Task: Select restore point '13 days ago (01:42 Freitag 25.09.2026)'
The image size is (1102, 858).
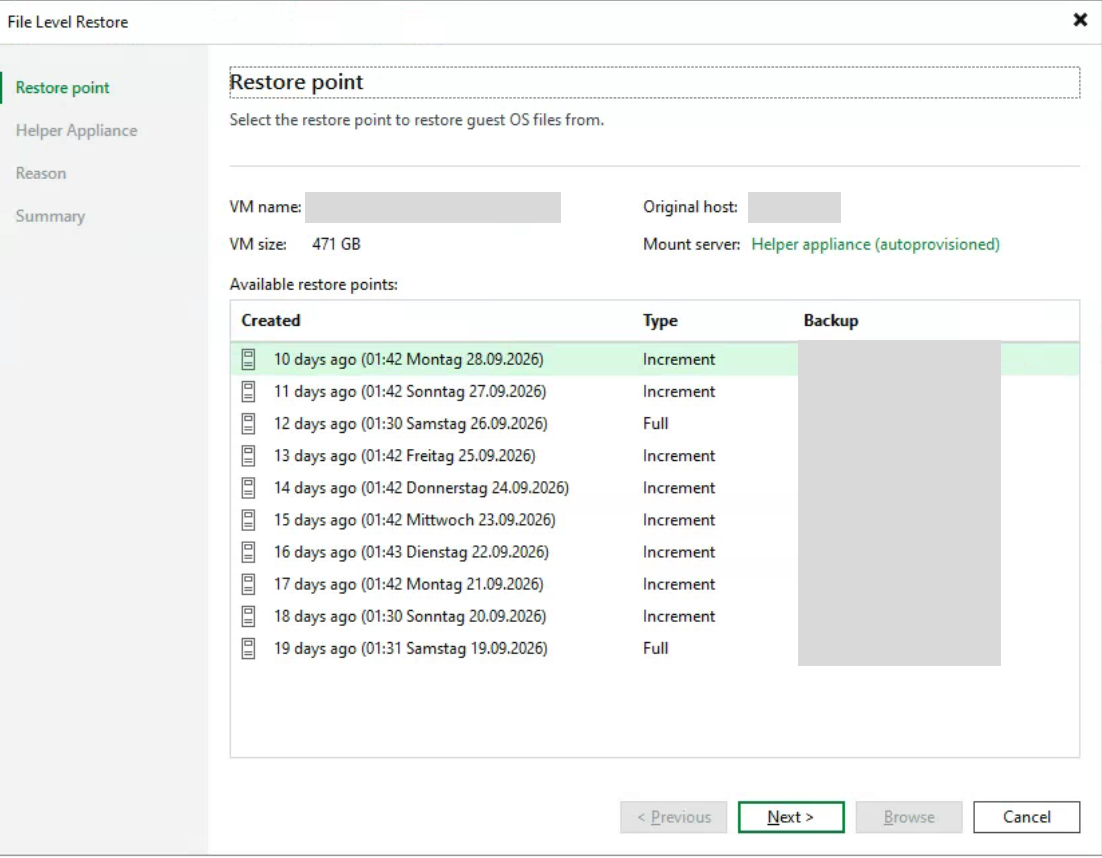Action: coord(654,456)
